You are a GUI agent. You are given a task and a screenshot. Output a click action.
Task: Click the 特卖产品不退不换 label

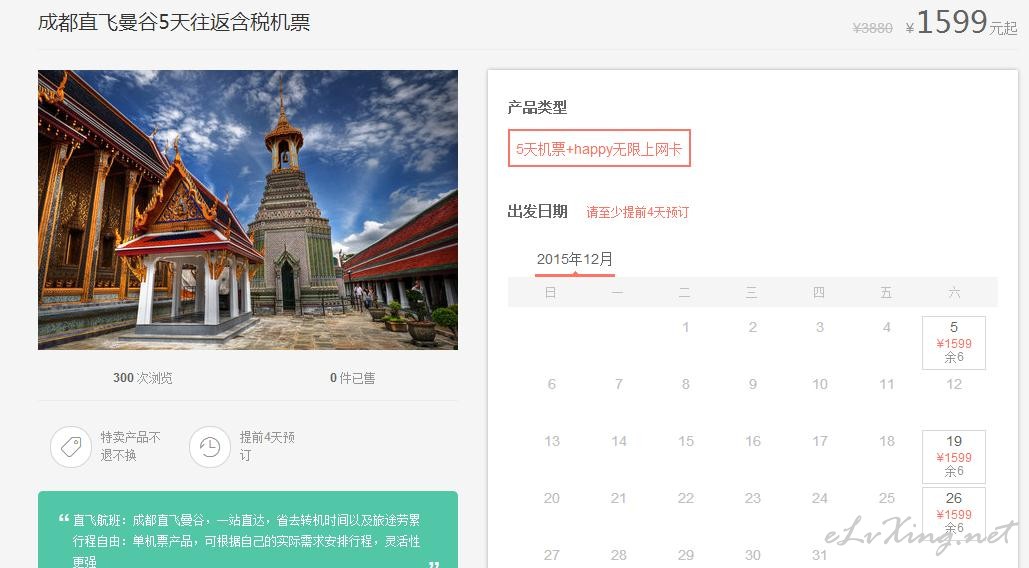[130, 446]
